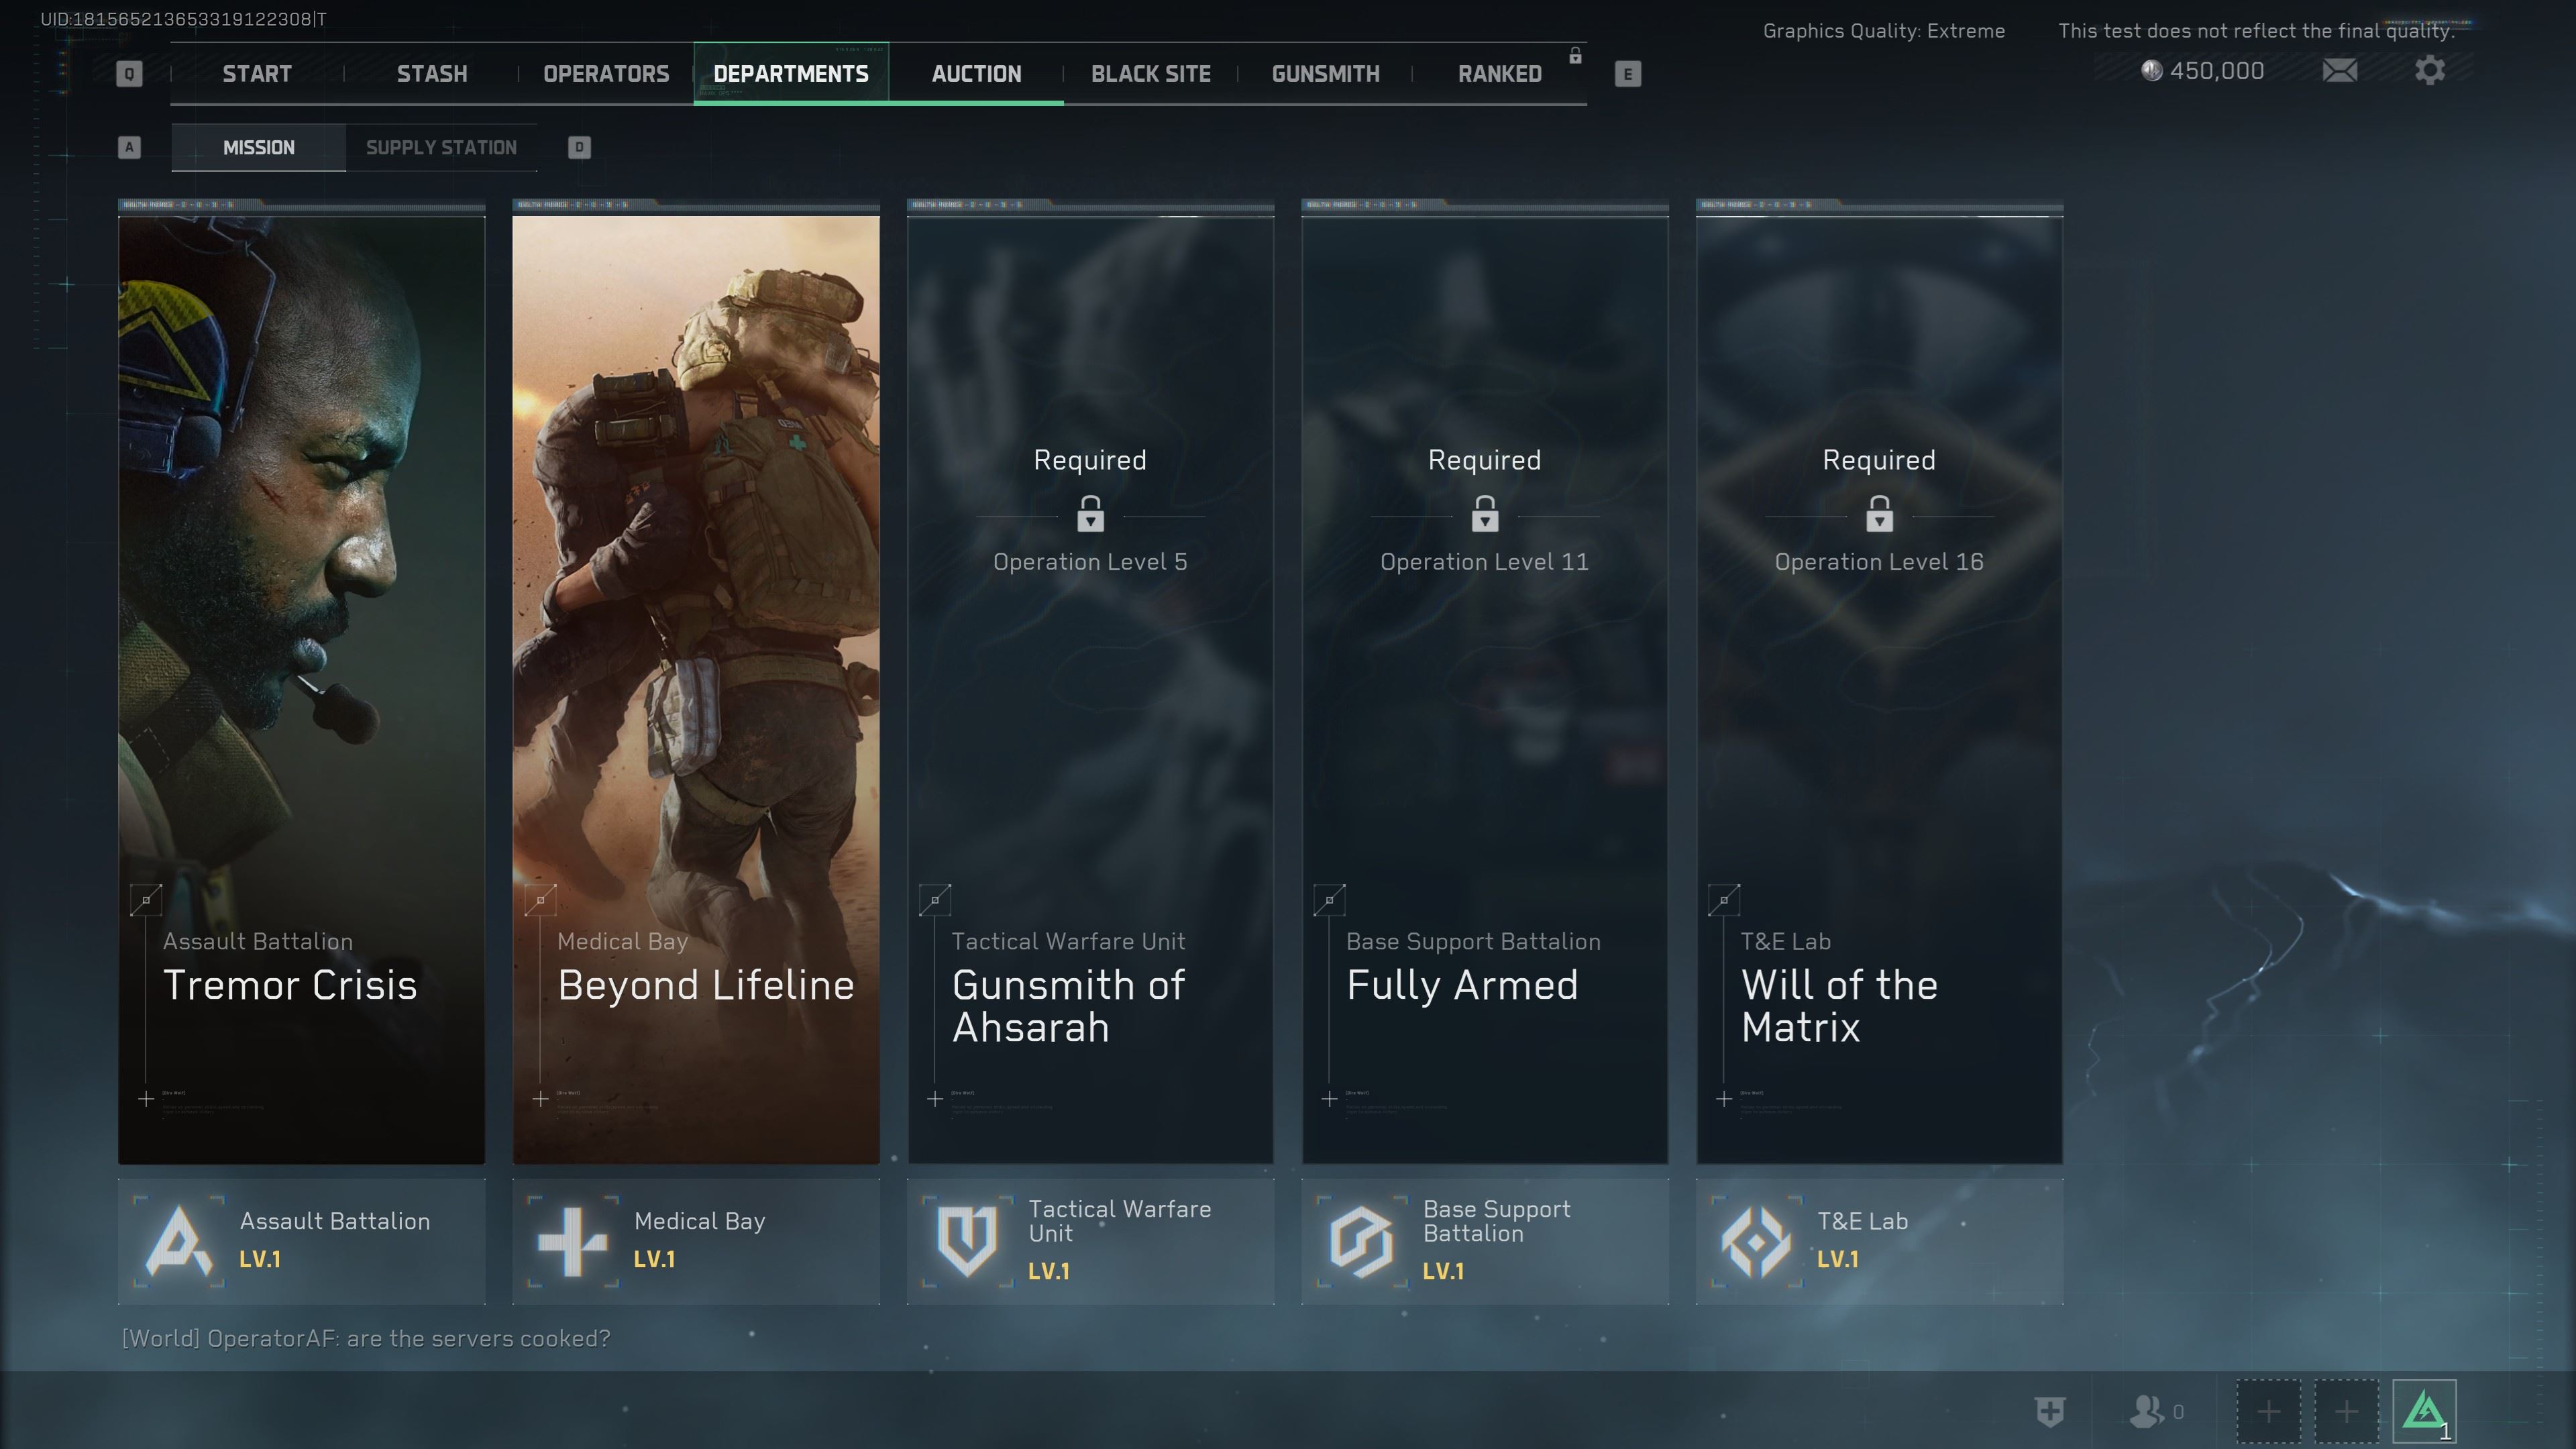The image size is (2576, 1449).
Task: Click the first empty squad plus slot
Action: (x=2268, y=1411)
